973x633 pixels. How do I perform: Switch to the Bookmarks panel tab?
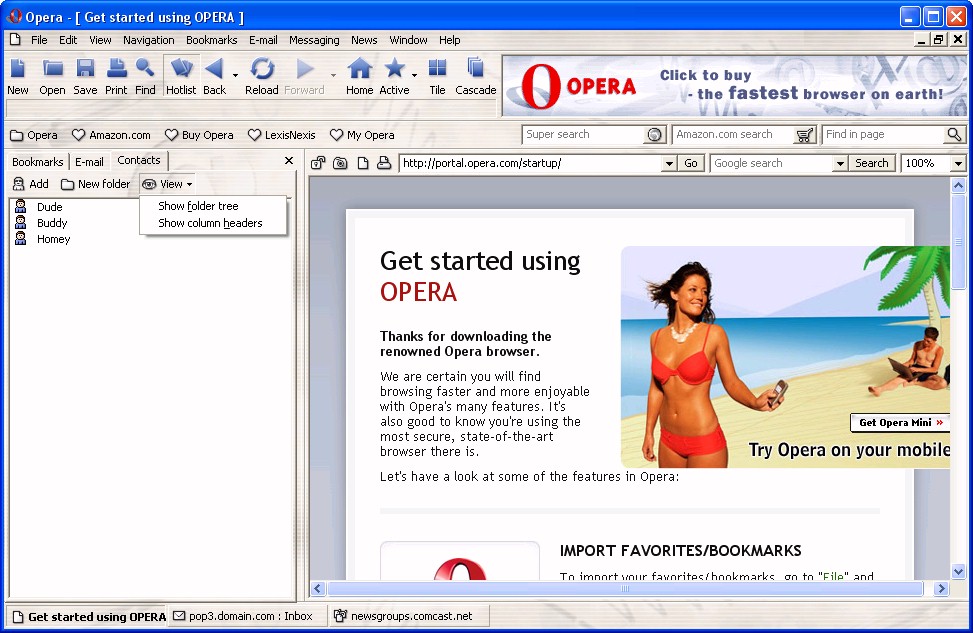click(x=38, y=161)
